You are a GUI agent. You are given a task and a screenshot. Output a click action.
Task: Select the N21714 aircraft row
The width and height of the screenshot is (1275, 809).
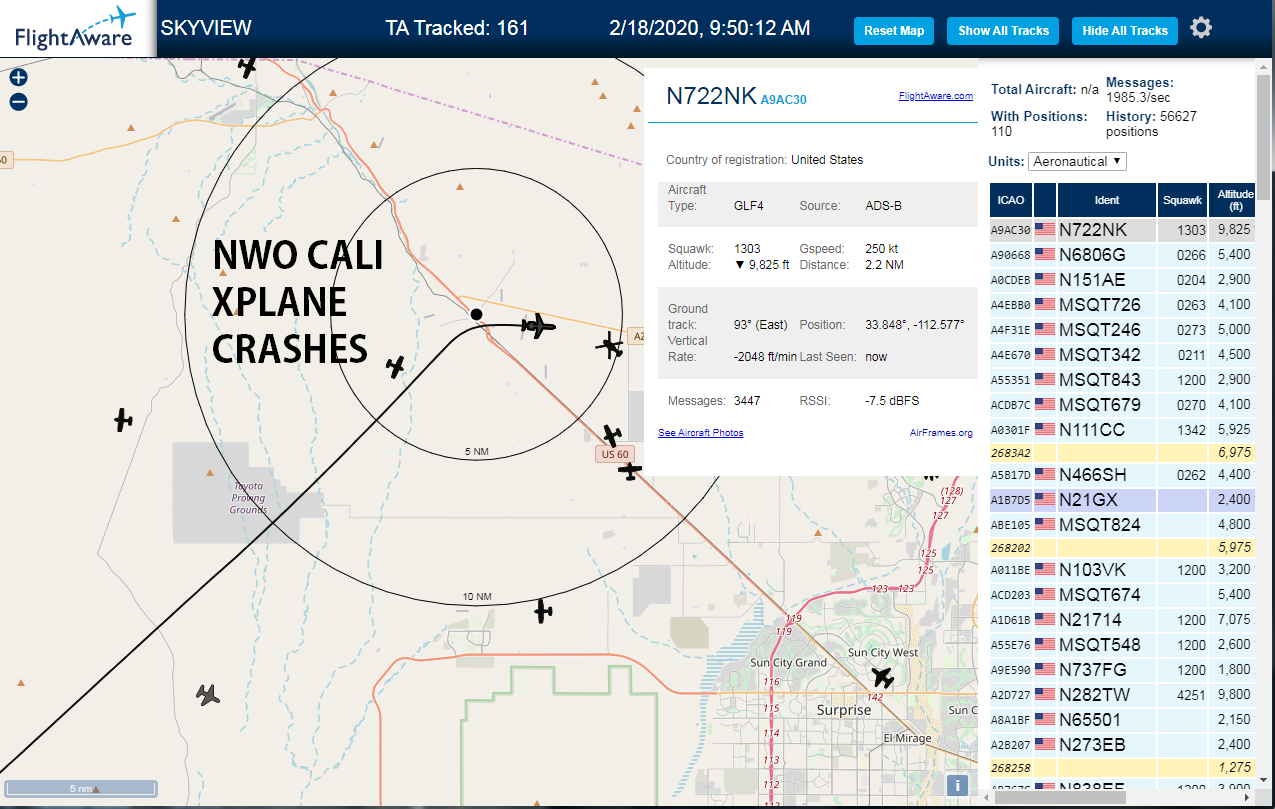point(1122,620)
